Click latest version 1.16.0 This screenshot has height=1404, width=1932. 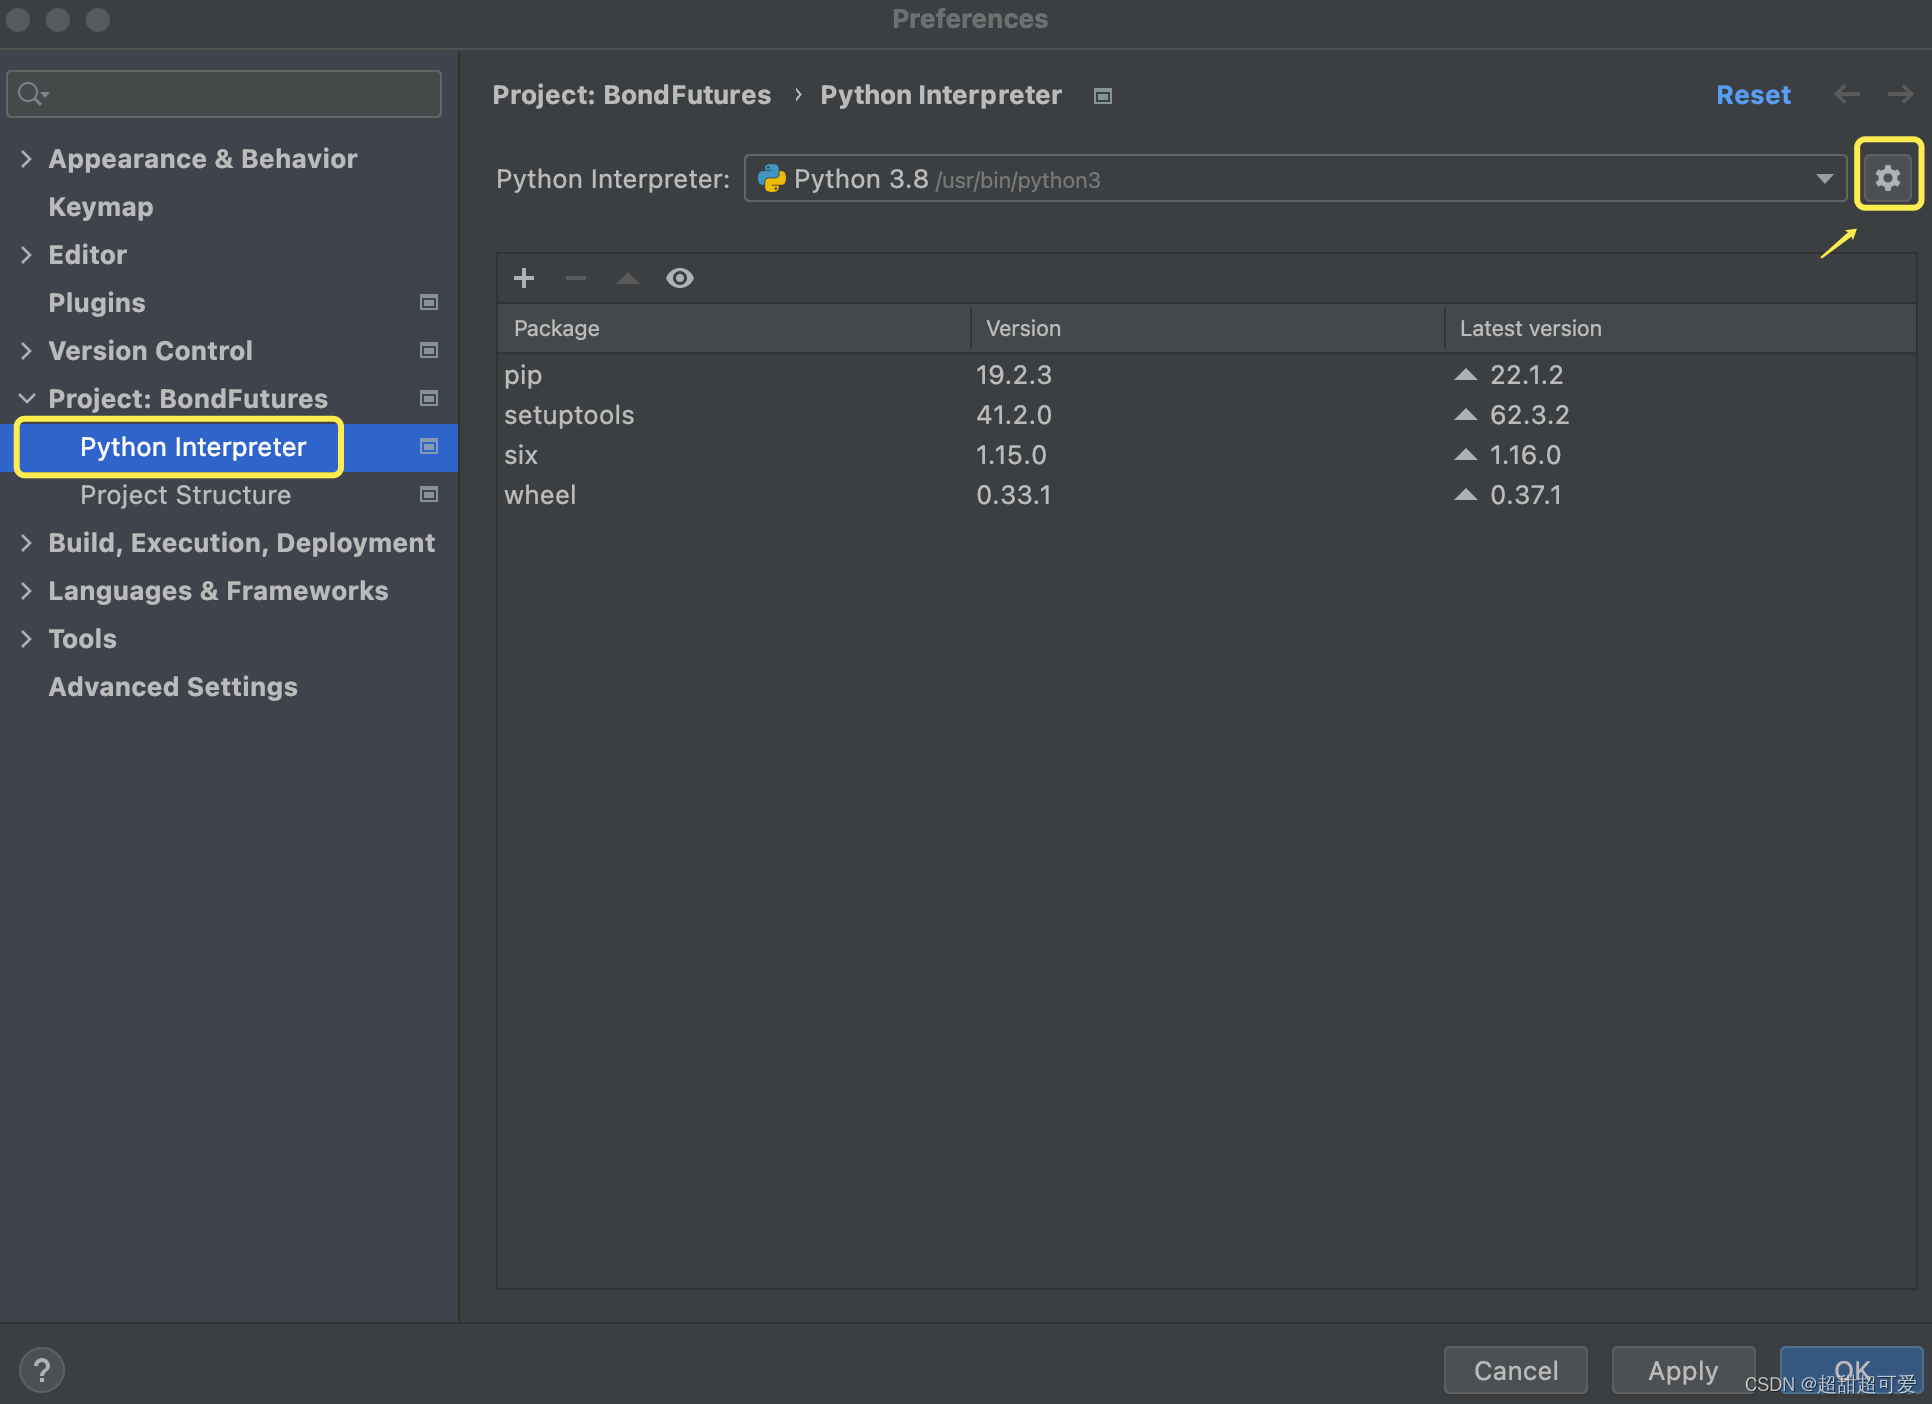[1525, 455]
